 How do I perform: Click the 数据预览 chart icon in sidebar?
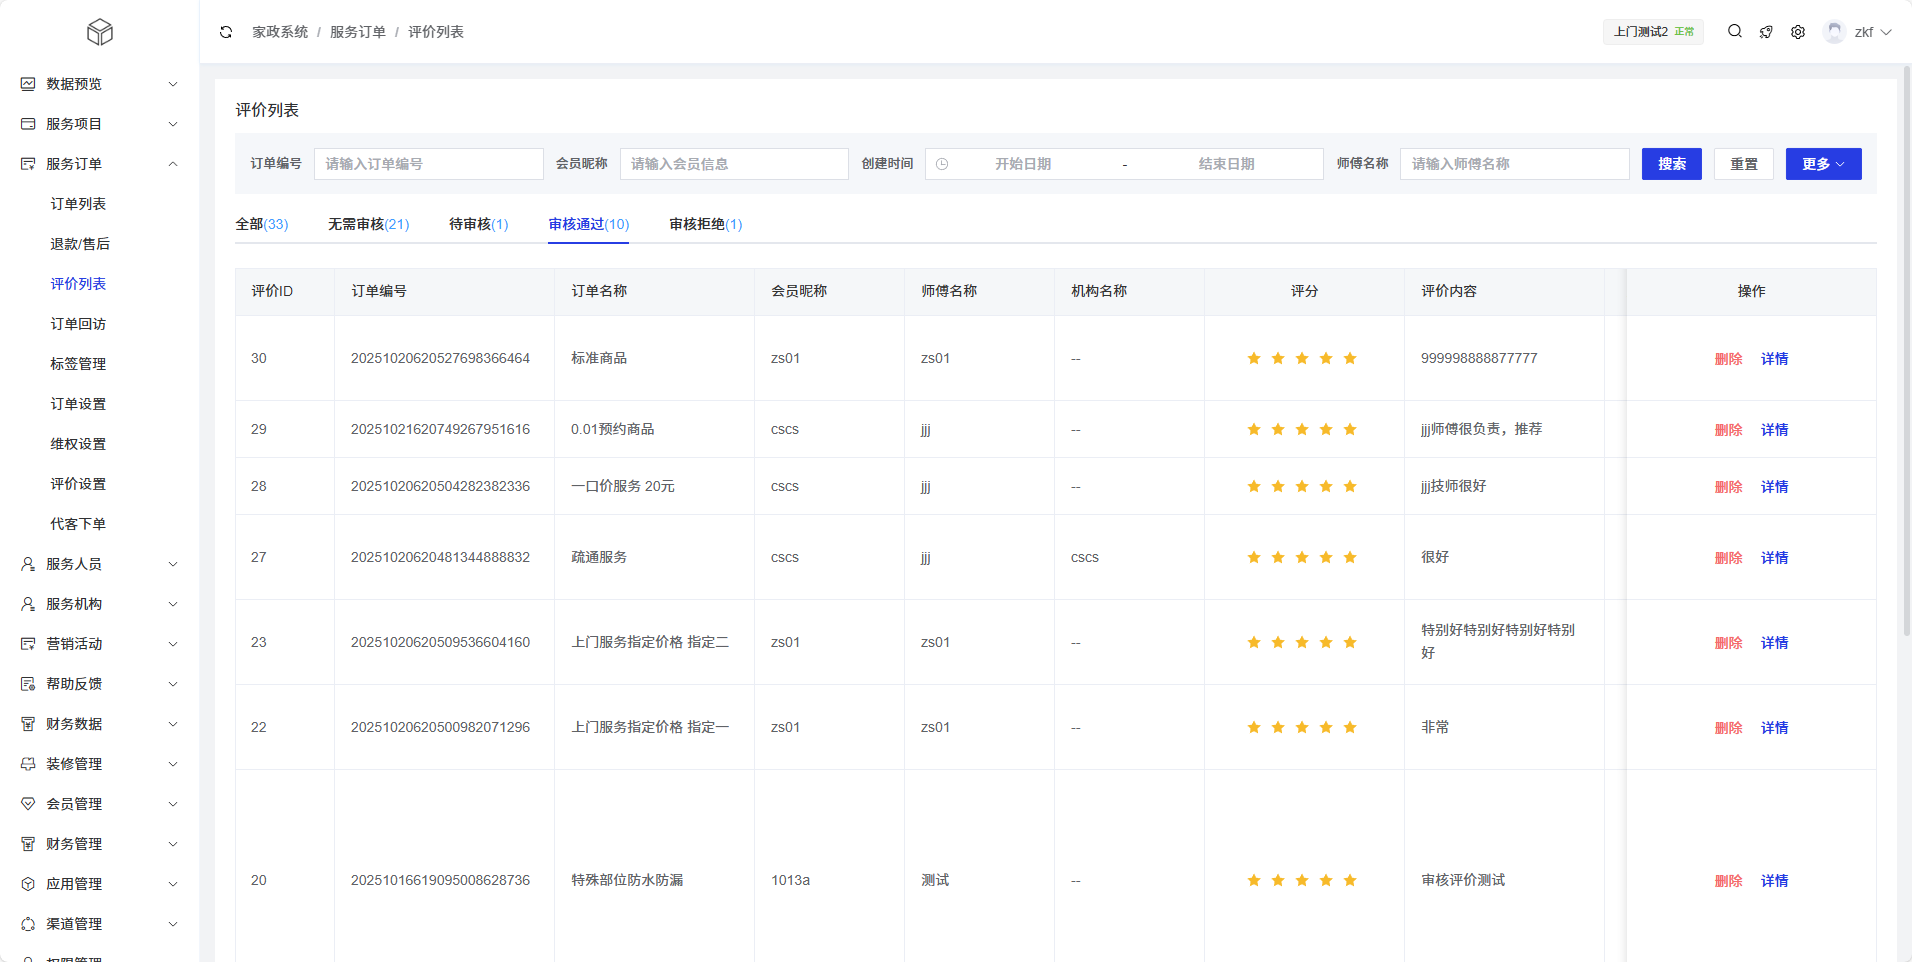(28, 84)
